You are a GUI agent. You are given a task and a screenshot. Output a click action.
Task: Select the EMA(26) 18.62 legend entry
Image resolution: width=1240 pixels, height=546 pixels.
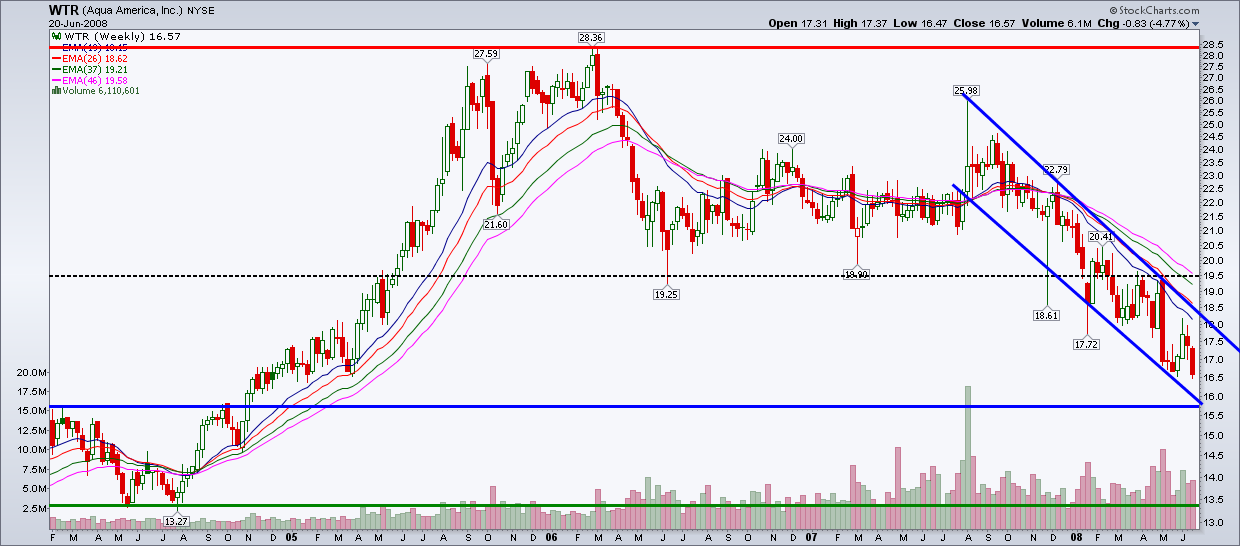click(x=88, y=59)
